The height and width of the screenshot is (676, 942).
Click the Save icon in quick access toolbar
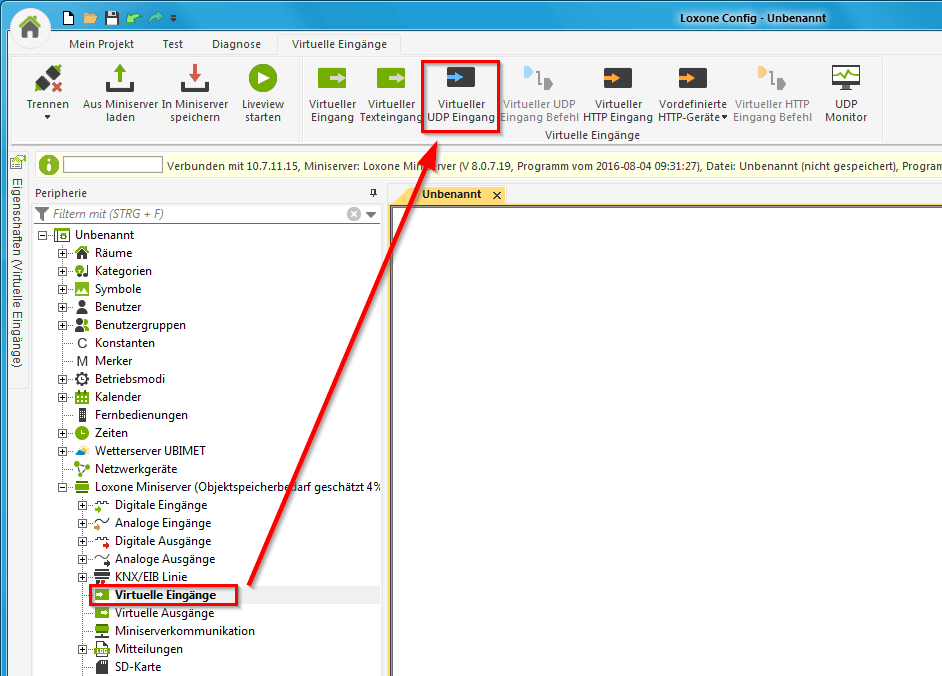pyautogui.click(x=112, y=18)
